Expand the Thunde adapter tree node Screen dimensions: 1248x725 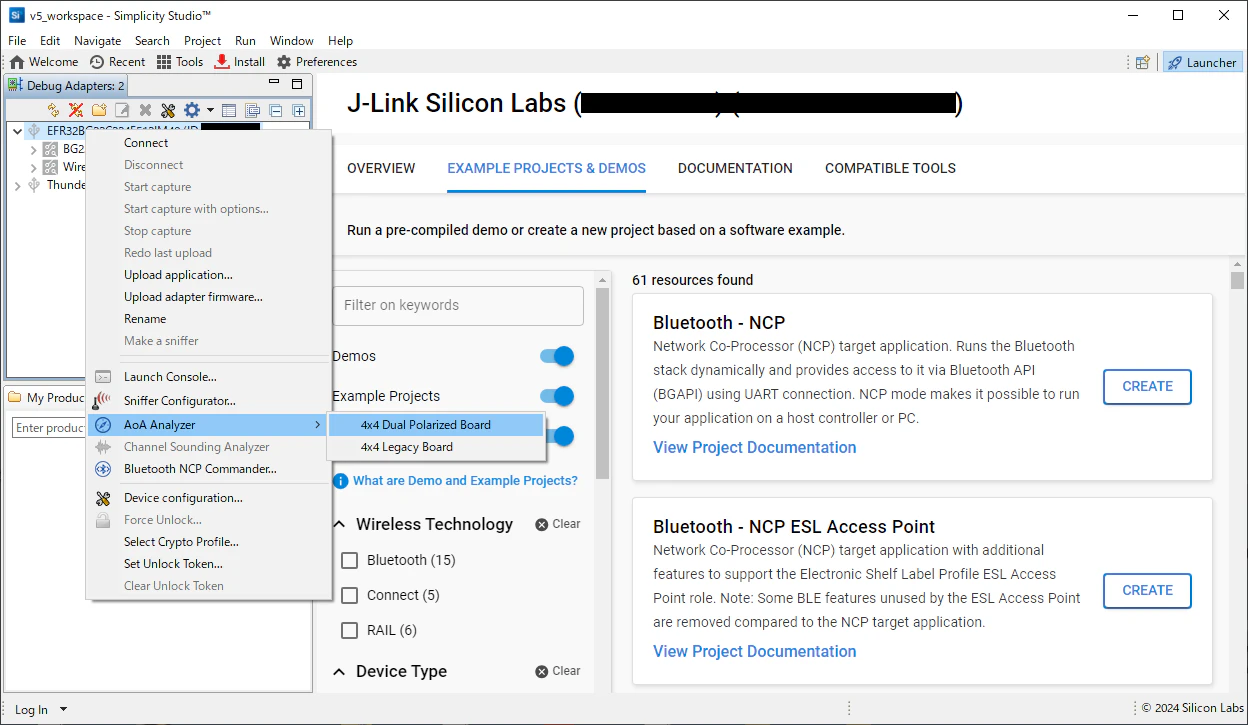(17, 185)
